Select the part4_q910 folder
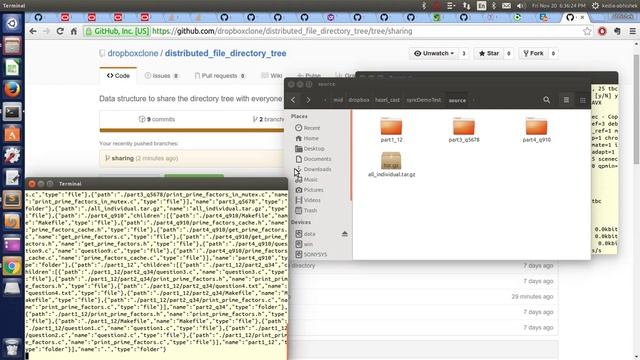 pos(536,129)
